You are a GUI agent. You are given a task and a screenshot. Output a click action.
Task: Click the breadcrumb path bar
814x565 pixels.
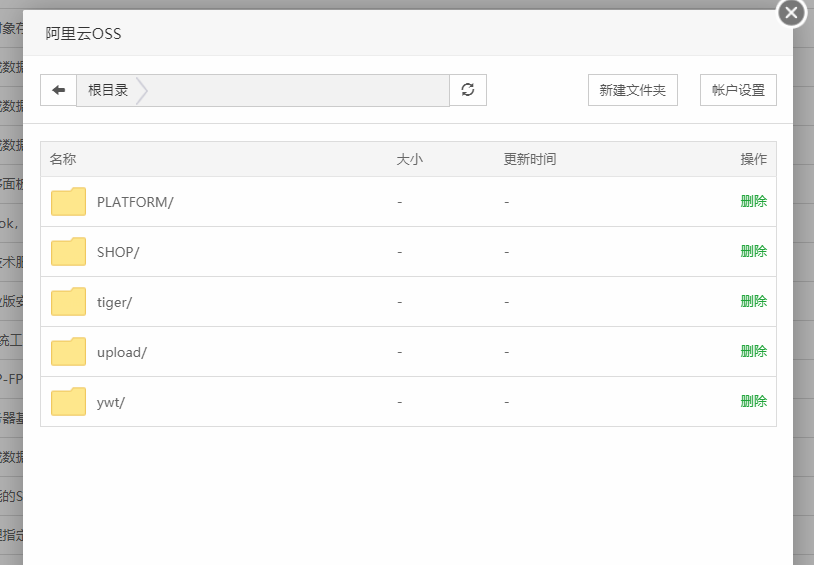tap(263, 90)
